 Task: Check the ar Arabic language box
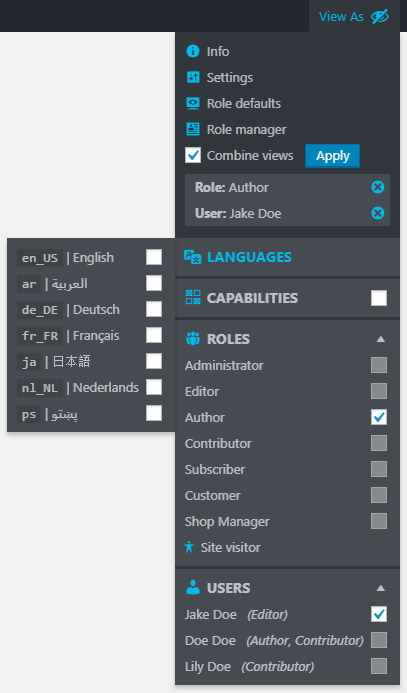(154, 283)
